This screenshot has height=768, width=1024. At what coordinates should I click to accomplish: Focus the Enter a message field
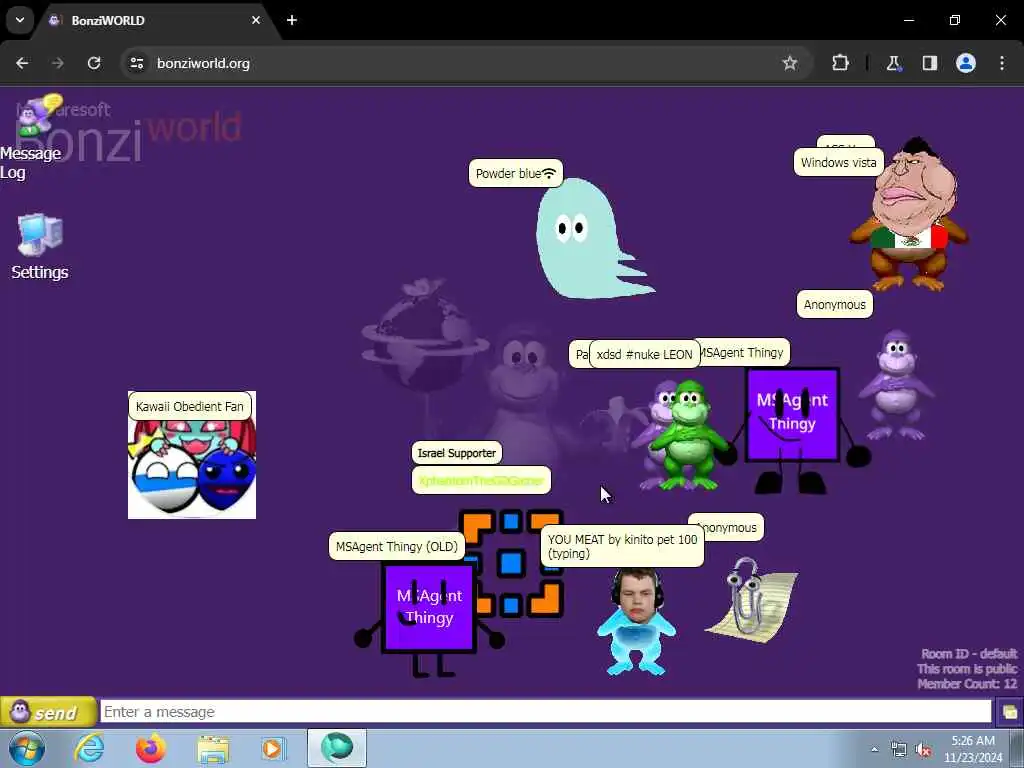545,712
